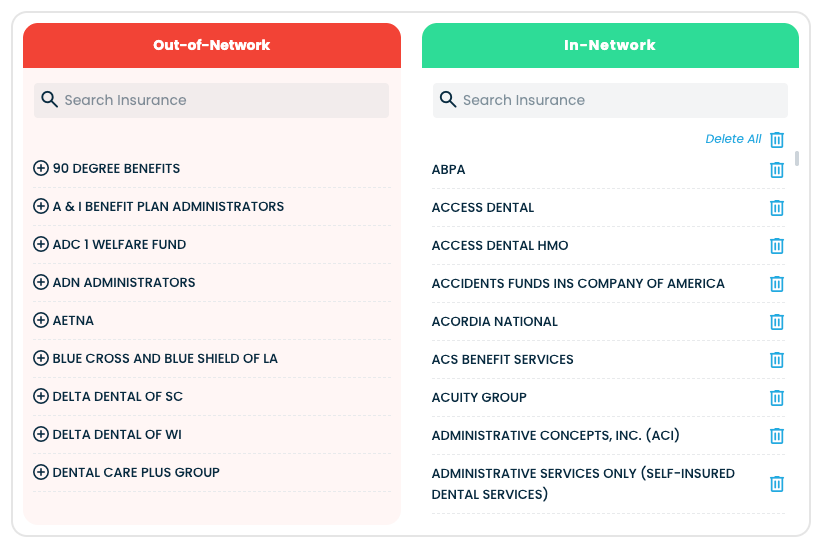Click plus icon for ADN ADMINISTRATORS
The image size is (822, 550).
coord(41,282)
